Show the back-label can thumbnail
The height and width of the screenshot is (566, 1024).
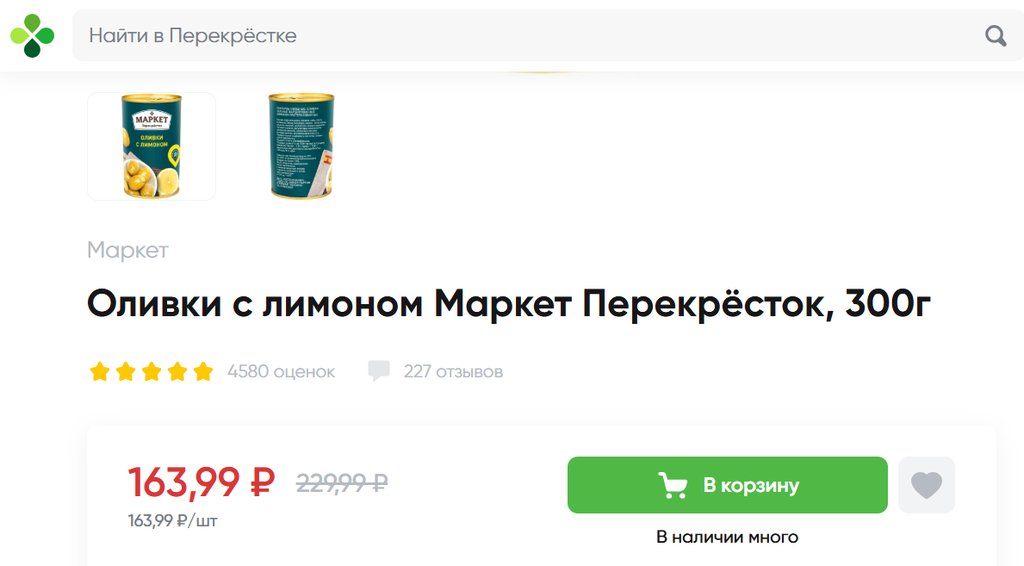(x=301, y=146)
